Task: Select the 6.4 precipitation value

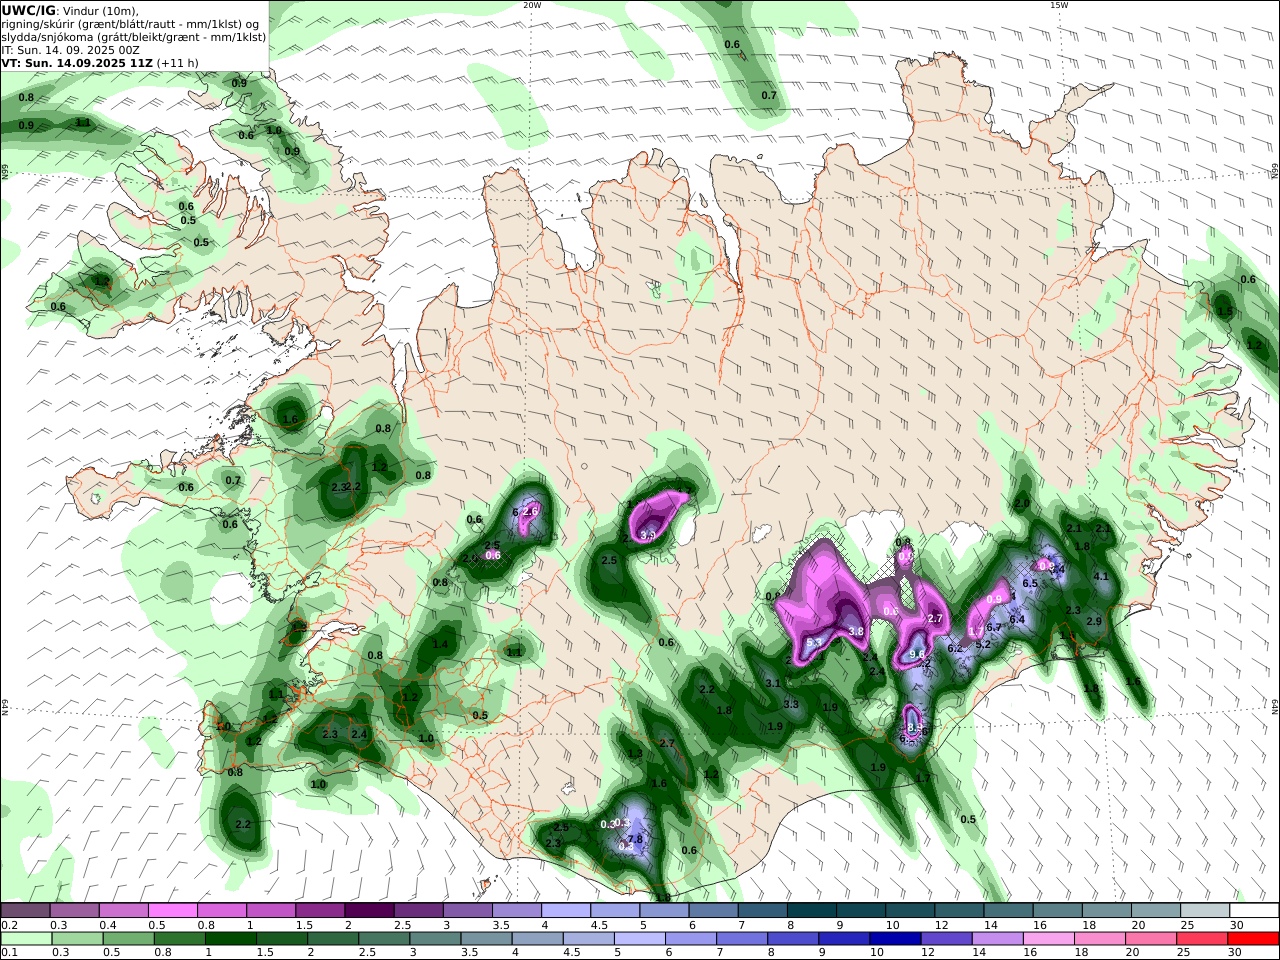Action: (x=1017, y=619)
